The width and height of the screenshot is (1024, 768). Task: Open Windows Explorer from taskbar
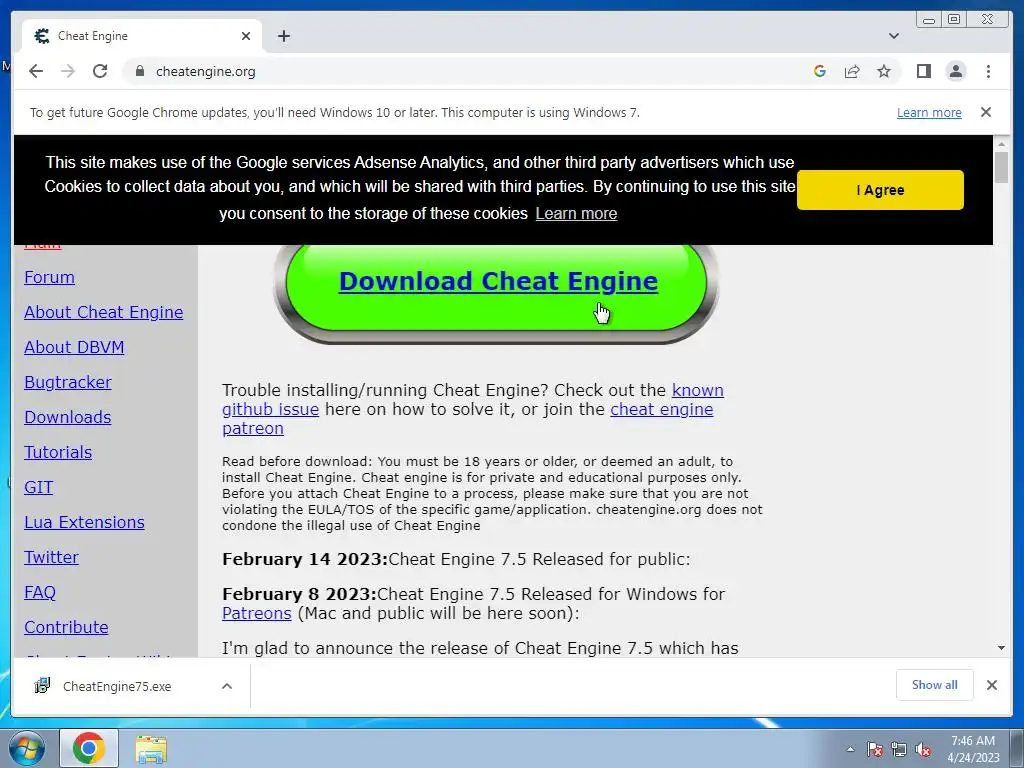pyautogui.click(x=151, y=749)
